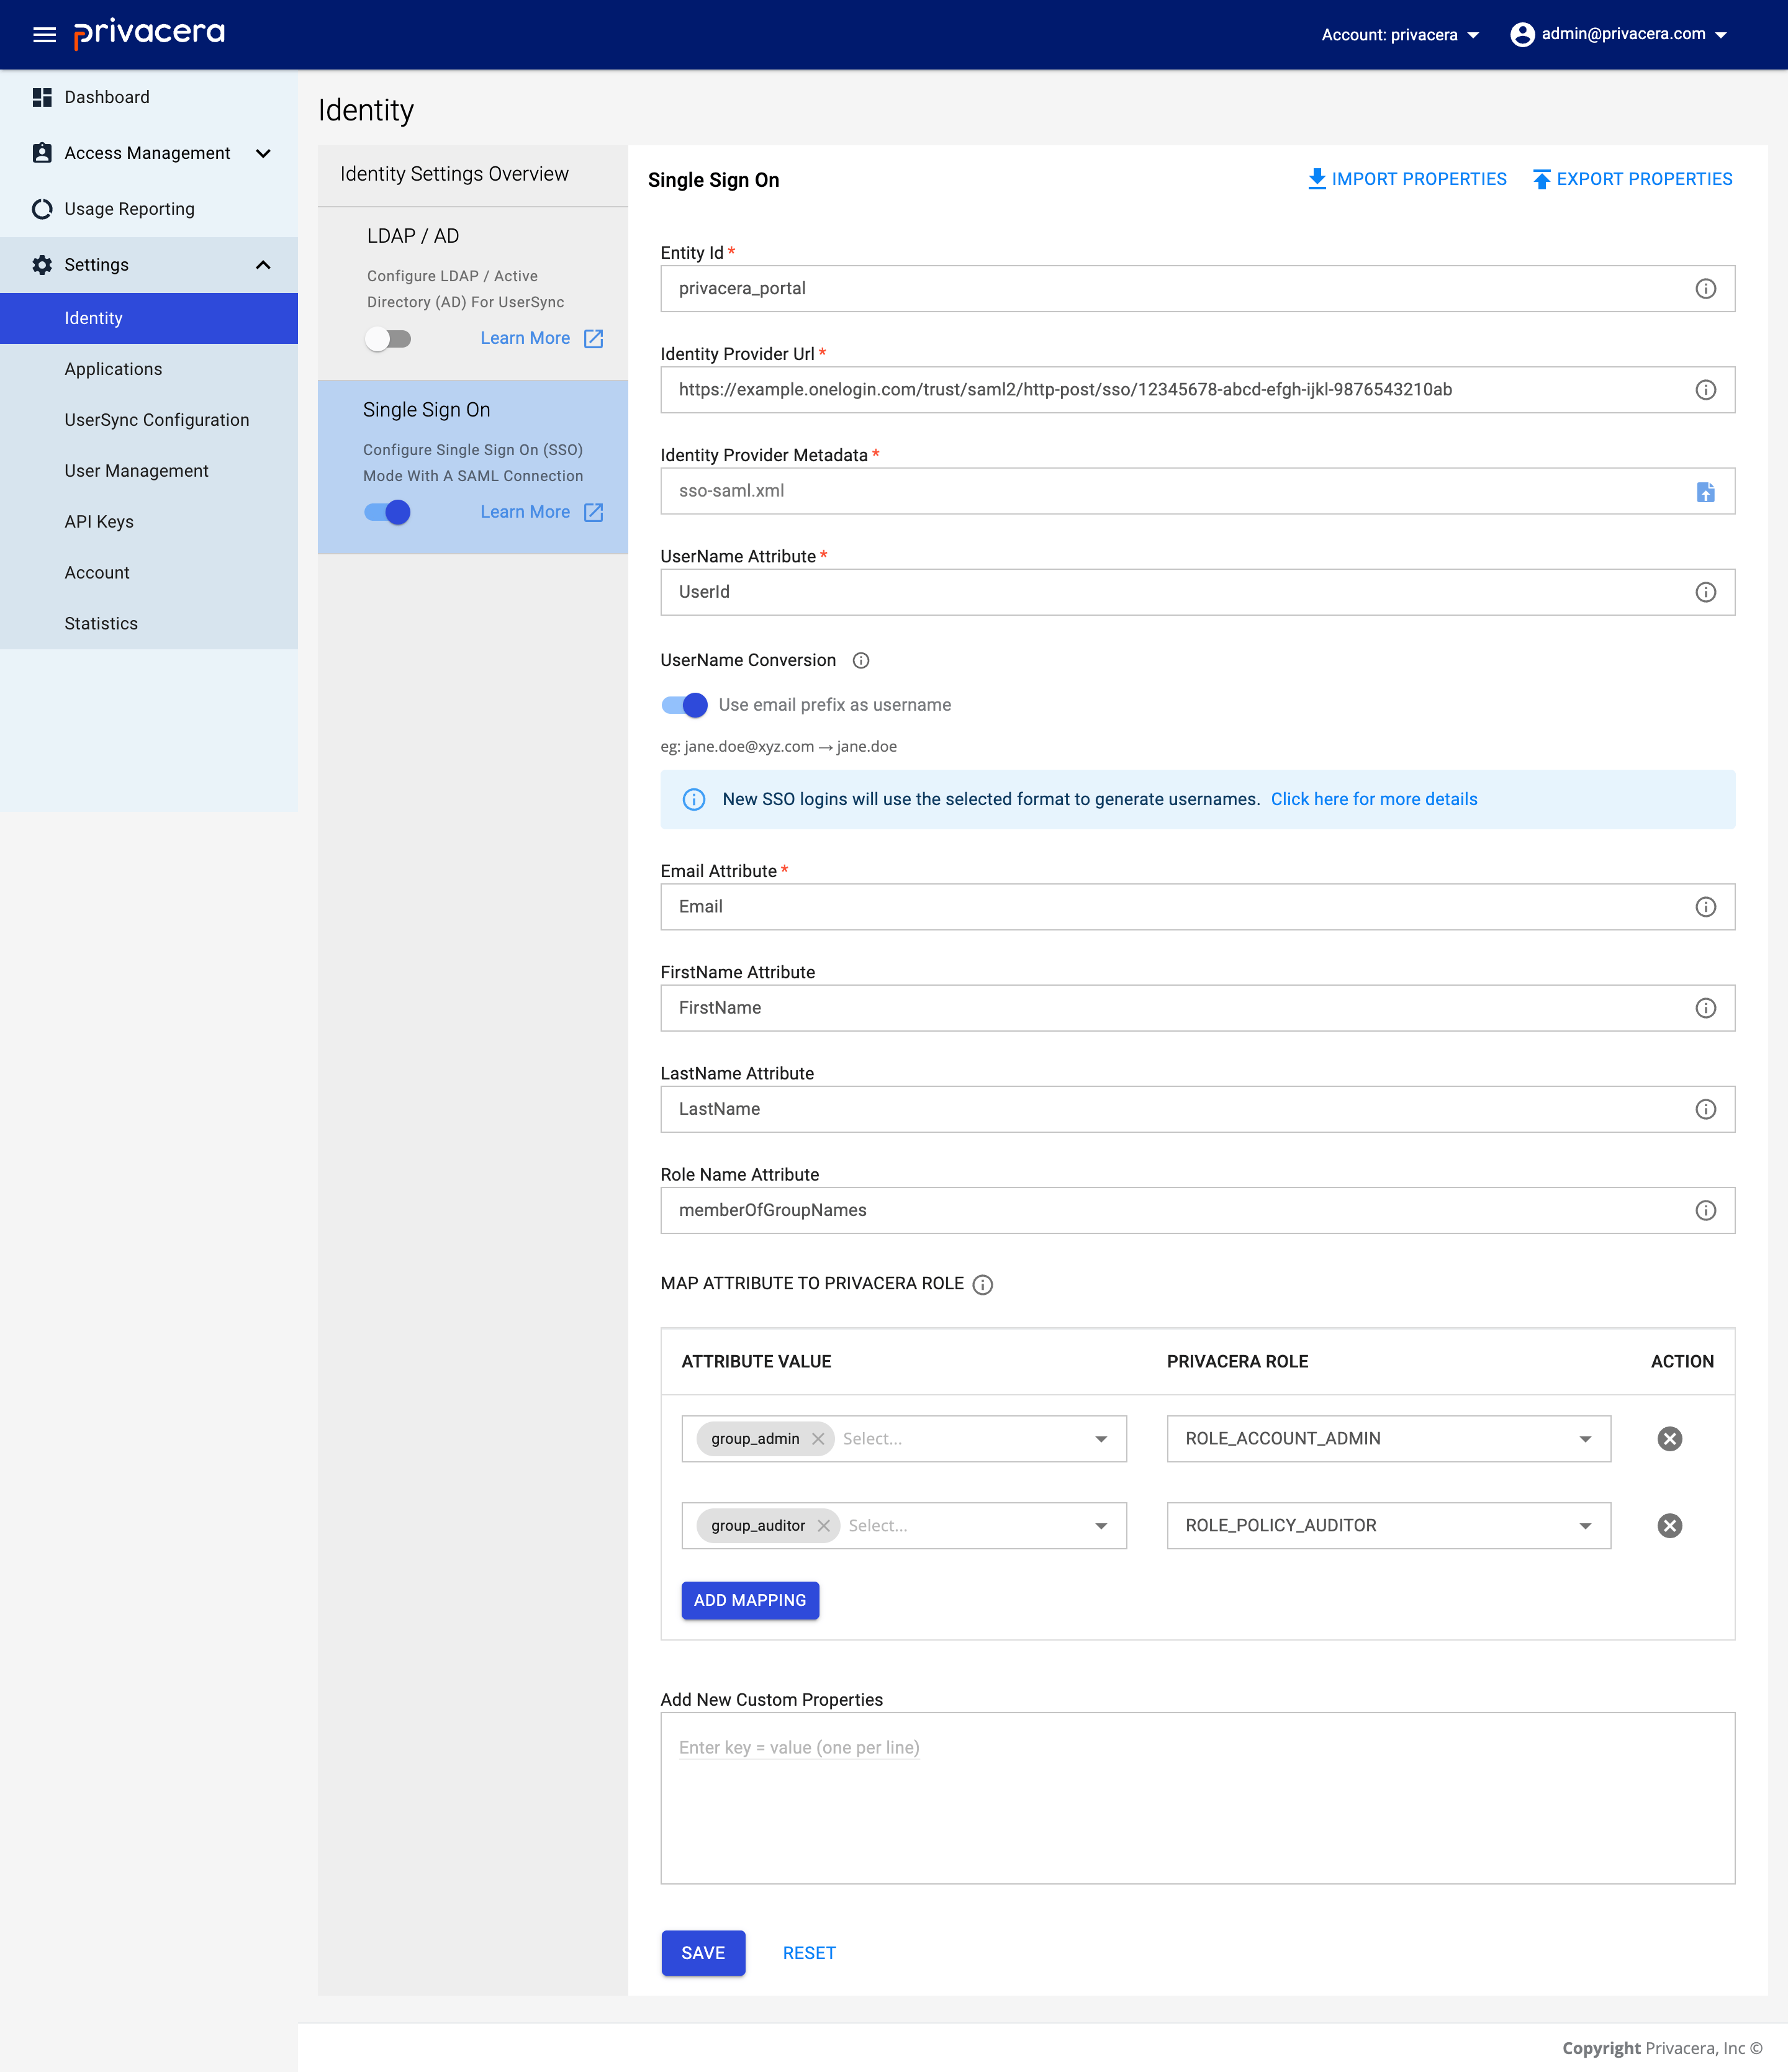1788x2072 pixels.
Task: Toggle Use email prefix as username
Action: (685, 705)
